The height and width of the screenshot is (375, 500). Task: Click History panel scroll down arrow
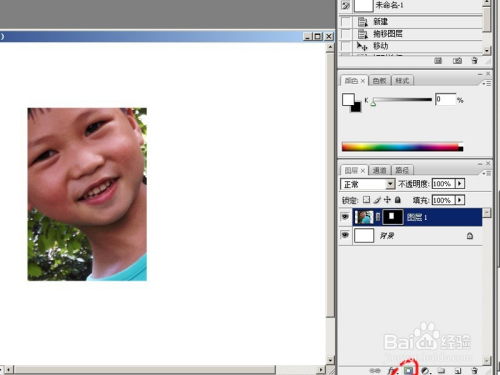click(x=487, y=50)
